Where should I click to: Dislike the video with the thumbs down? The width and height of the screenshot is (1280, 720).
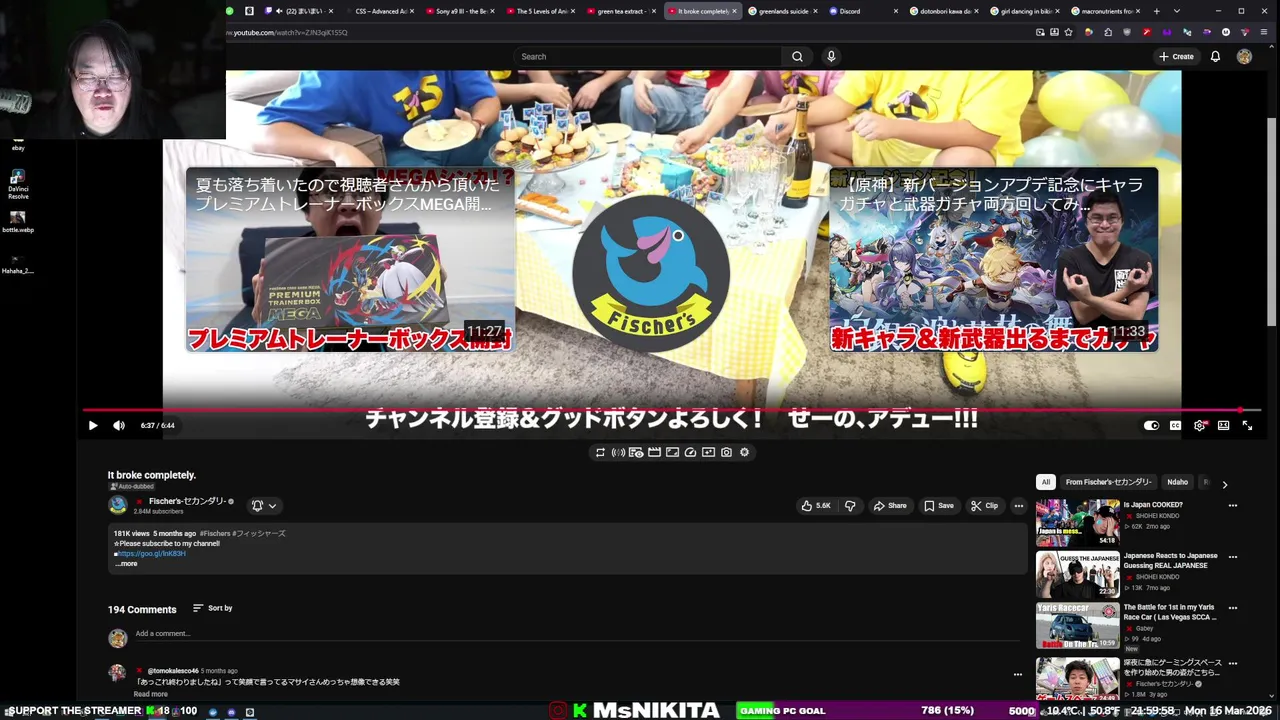pyautogui.click(x=850, y=506)
